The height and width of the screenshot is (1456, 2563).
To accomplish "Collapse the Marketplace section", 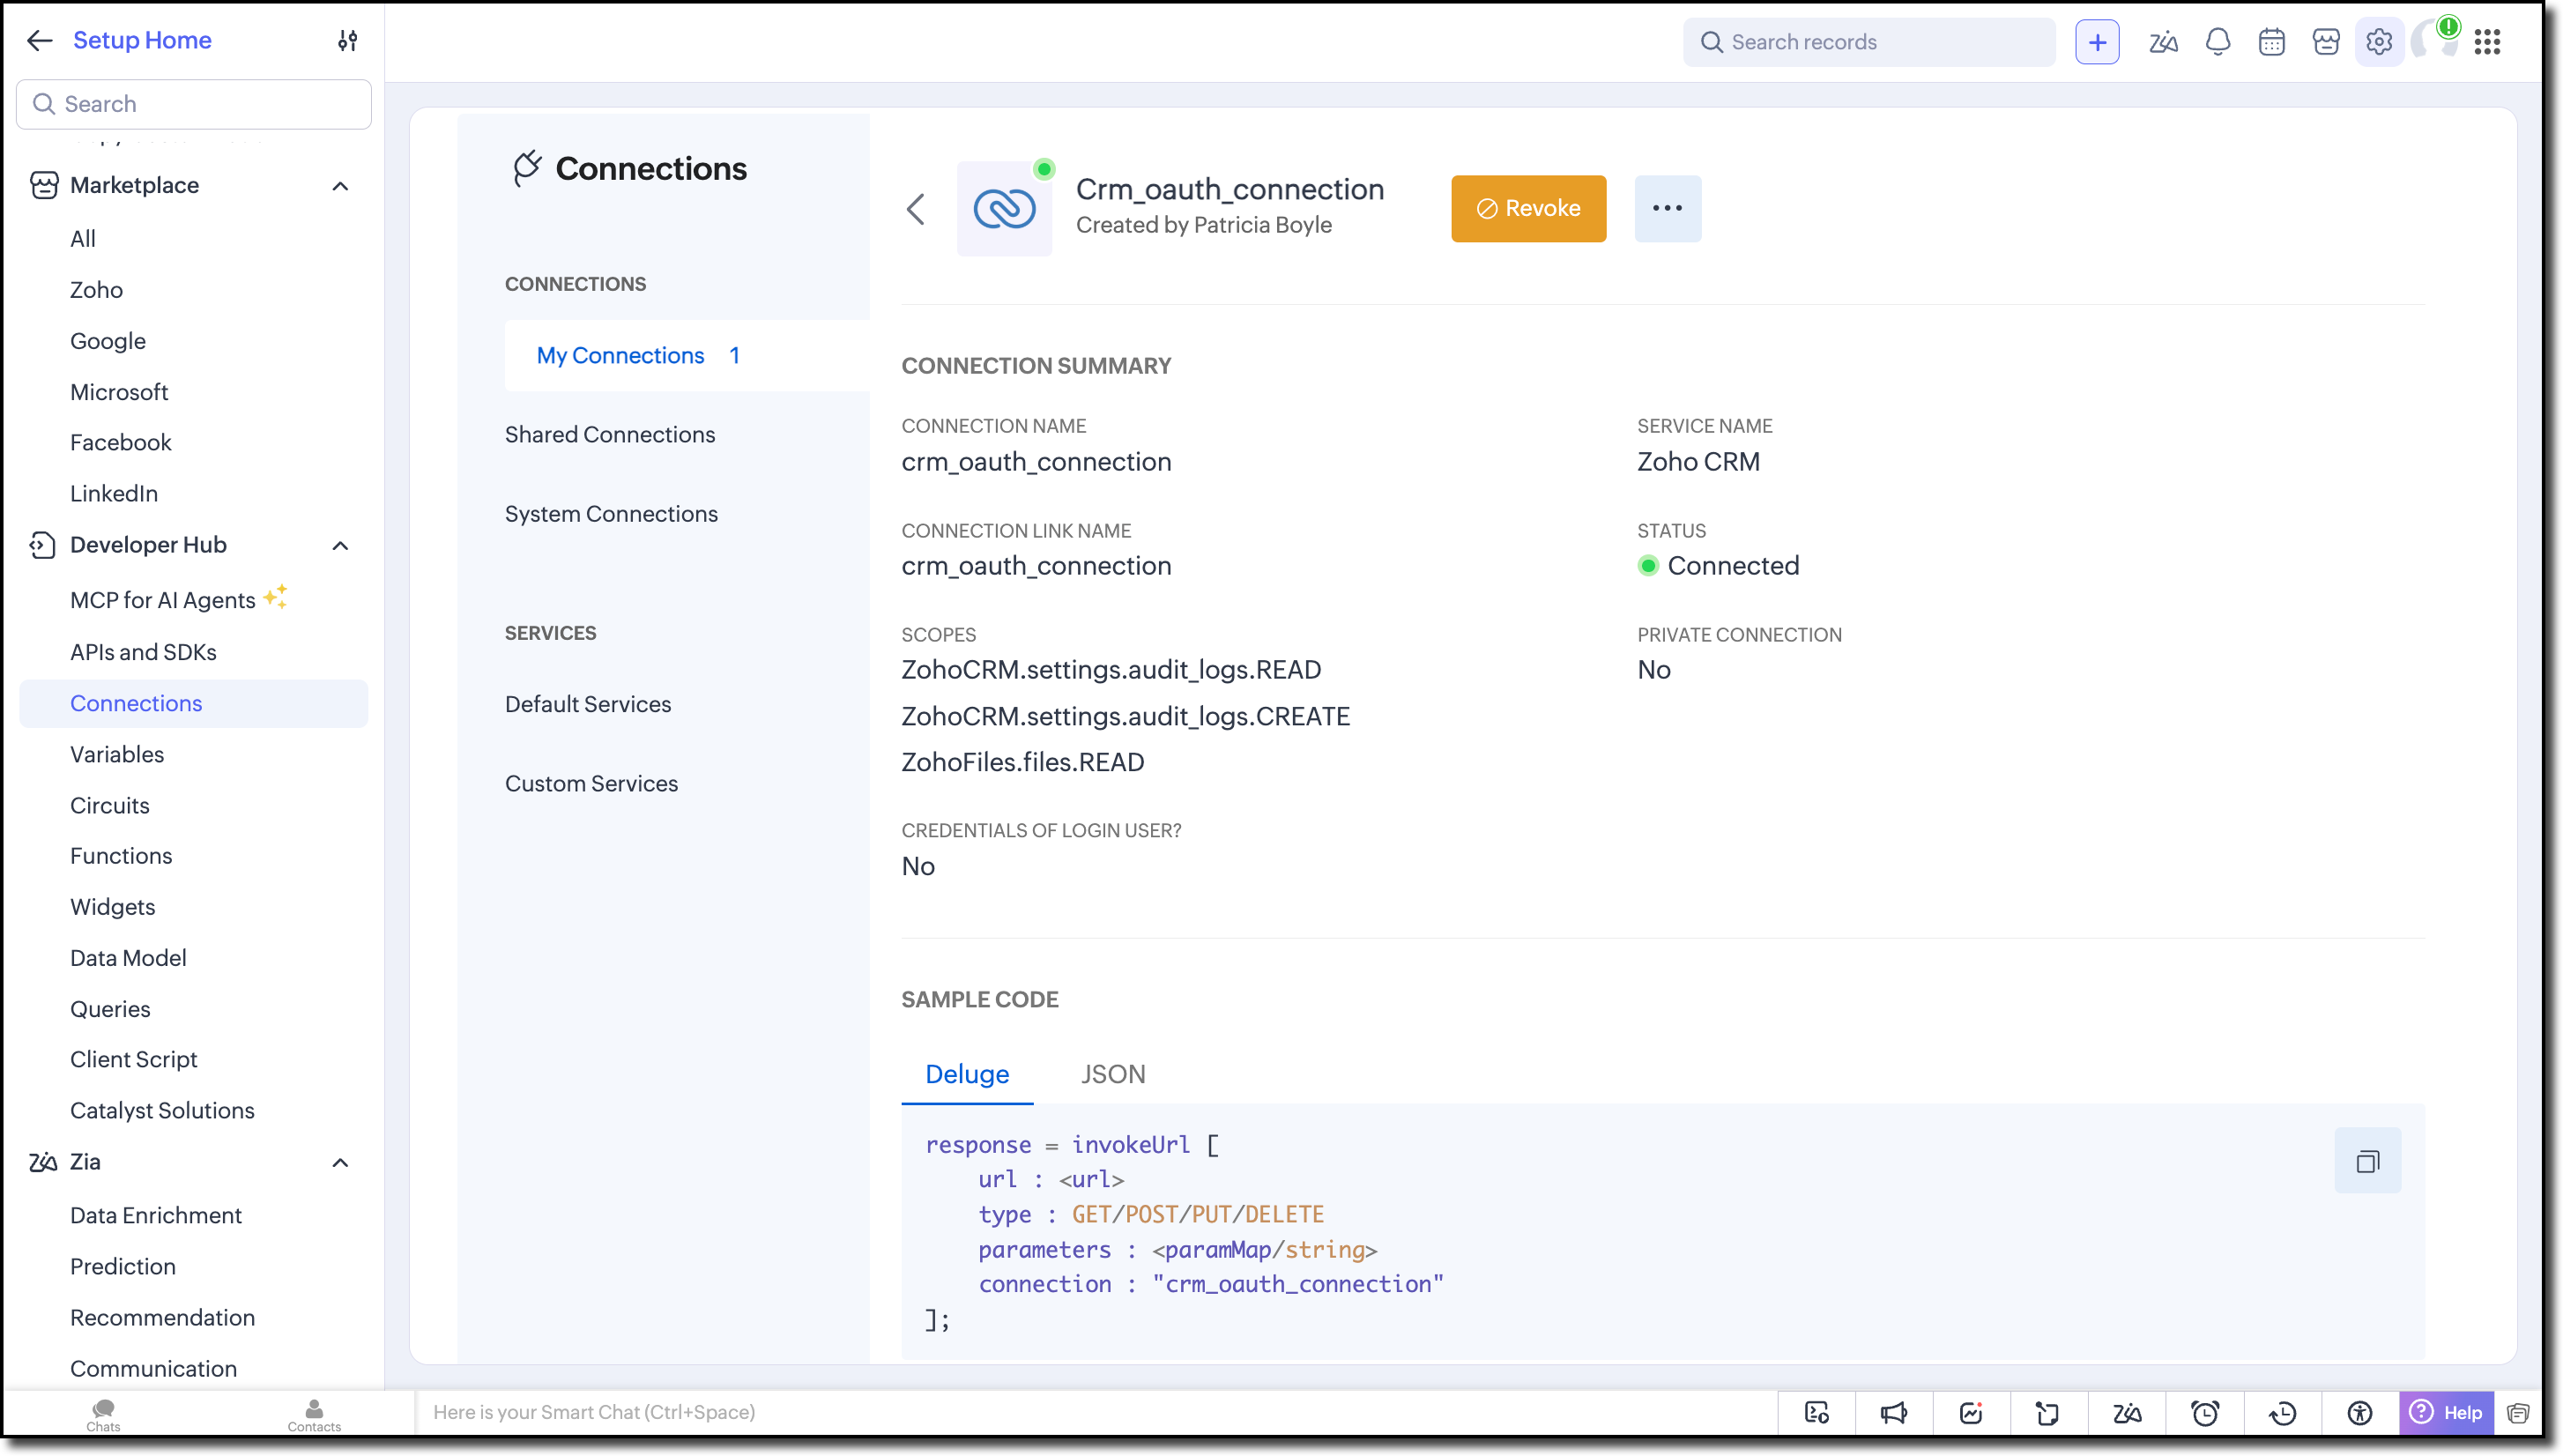I will pos(340,186).
